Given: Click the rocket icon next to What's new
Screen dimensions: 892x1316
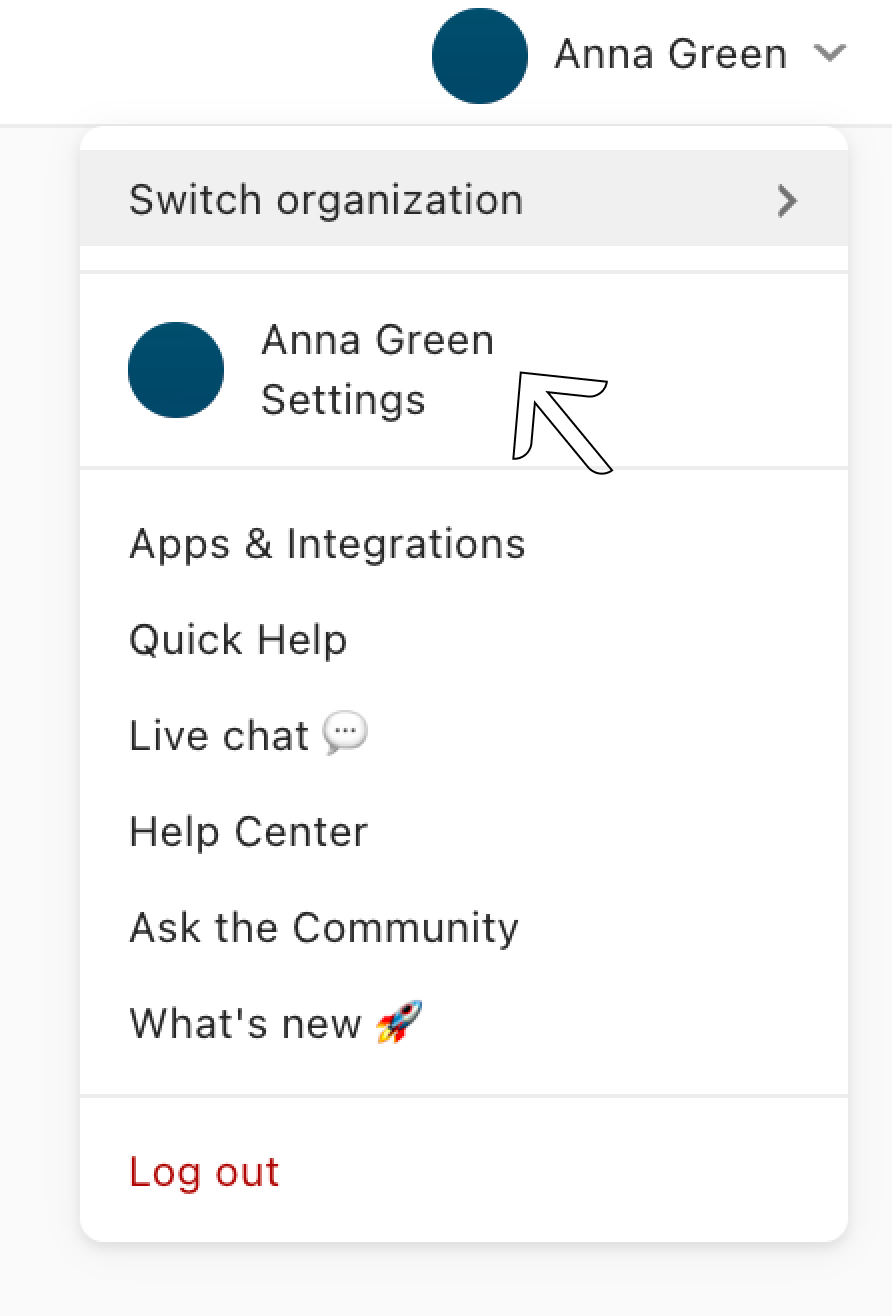Looking at the screenshot, I should tap(400, 1023).
